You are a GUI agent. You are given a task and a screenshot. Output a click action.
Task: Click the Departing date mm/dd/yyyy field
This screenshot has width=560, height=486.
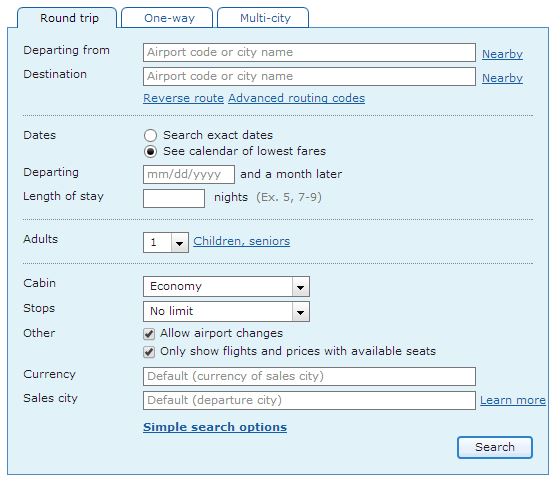(189, 174)
